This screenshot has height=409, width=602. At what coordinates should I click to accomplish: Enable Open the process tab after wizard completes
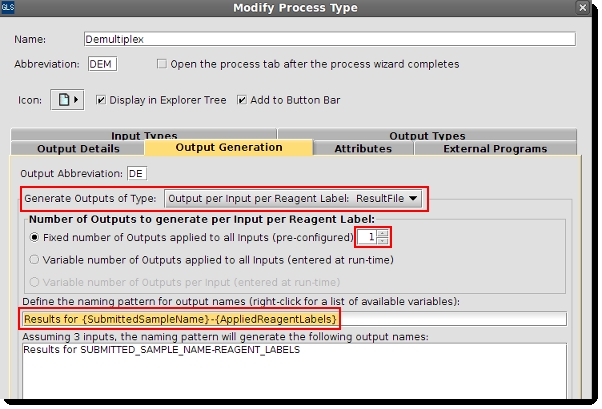click(x=162, y=64)
